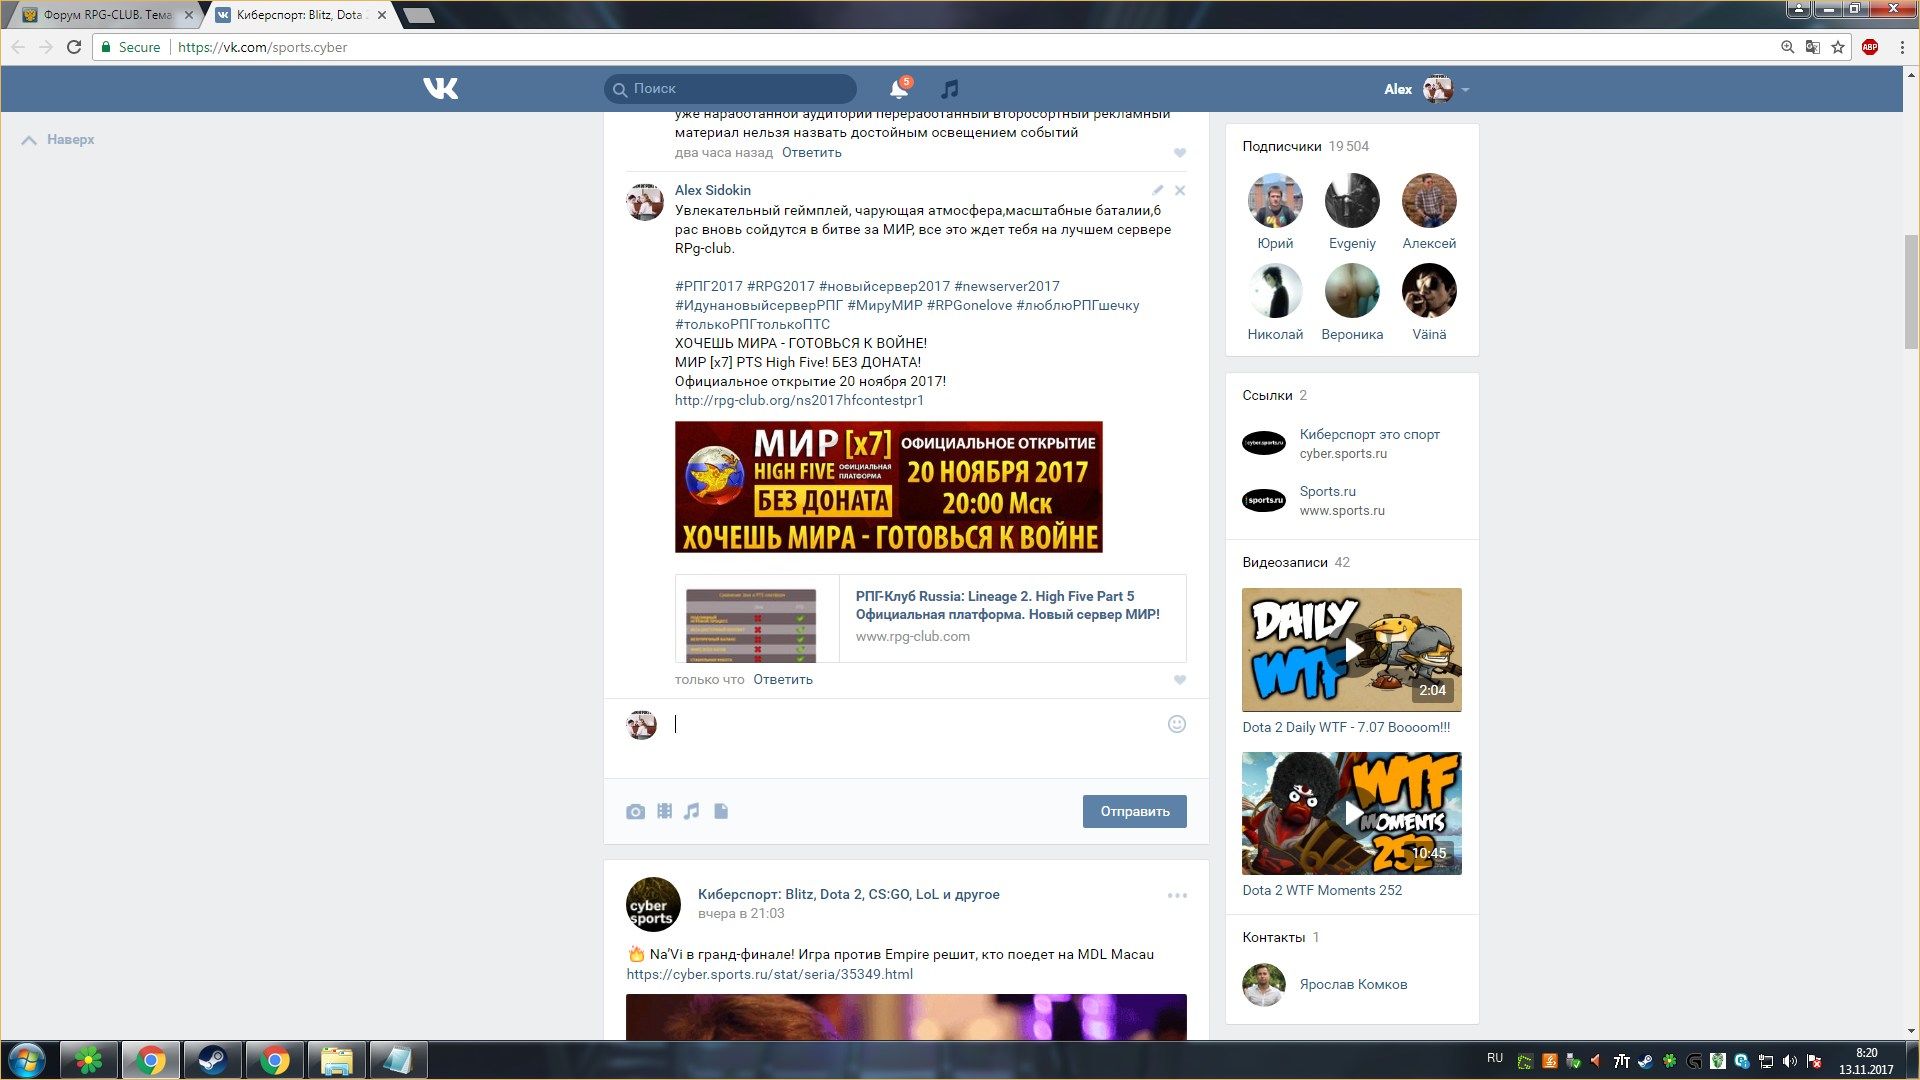Edit Alex Sidokin's comment with pencil icon
Image resolution: width=1920 pixels, height=1080 pixels.
click(x=1157, y=190)
